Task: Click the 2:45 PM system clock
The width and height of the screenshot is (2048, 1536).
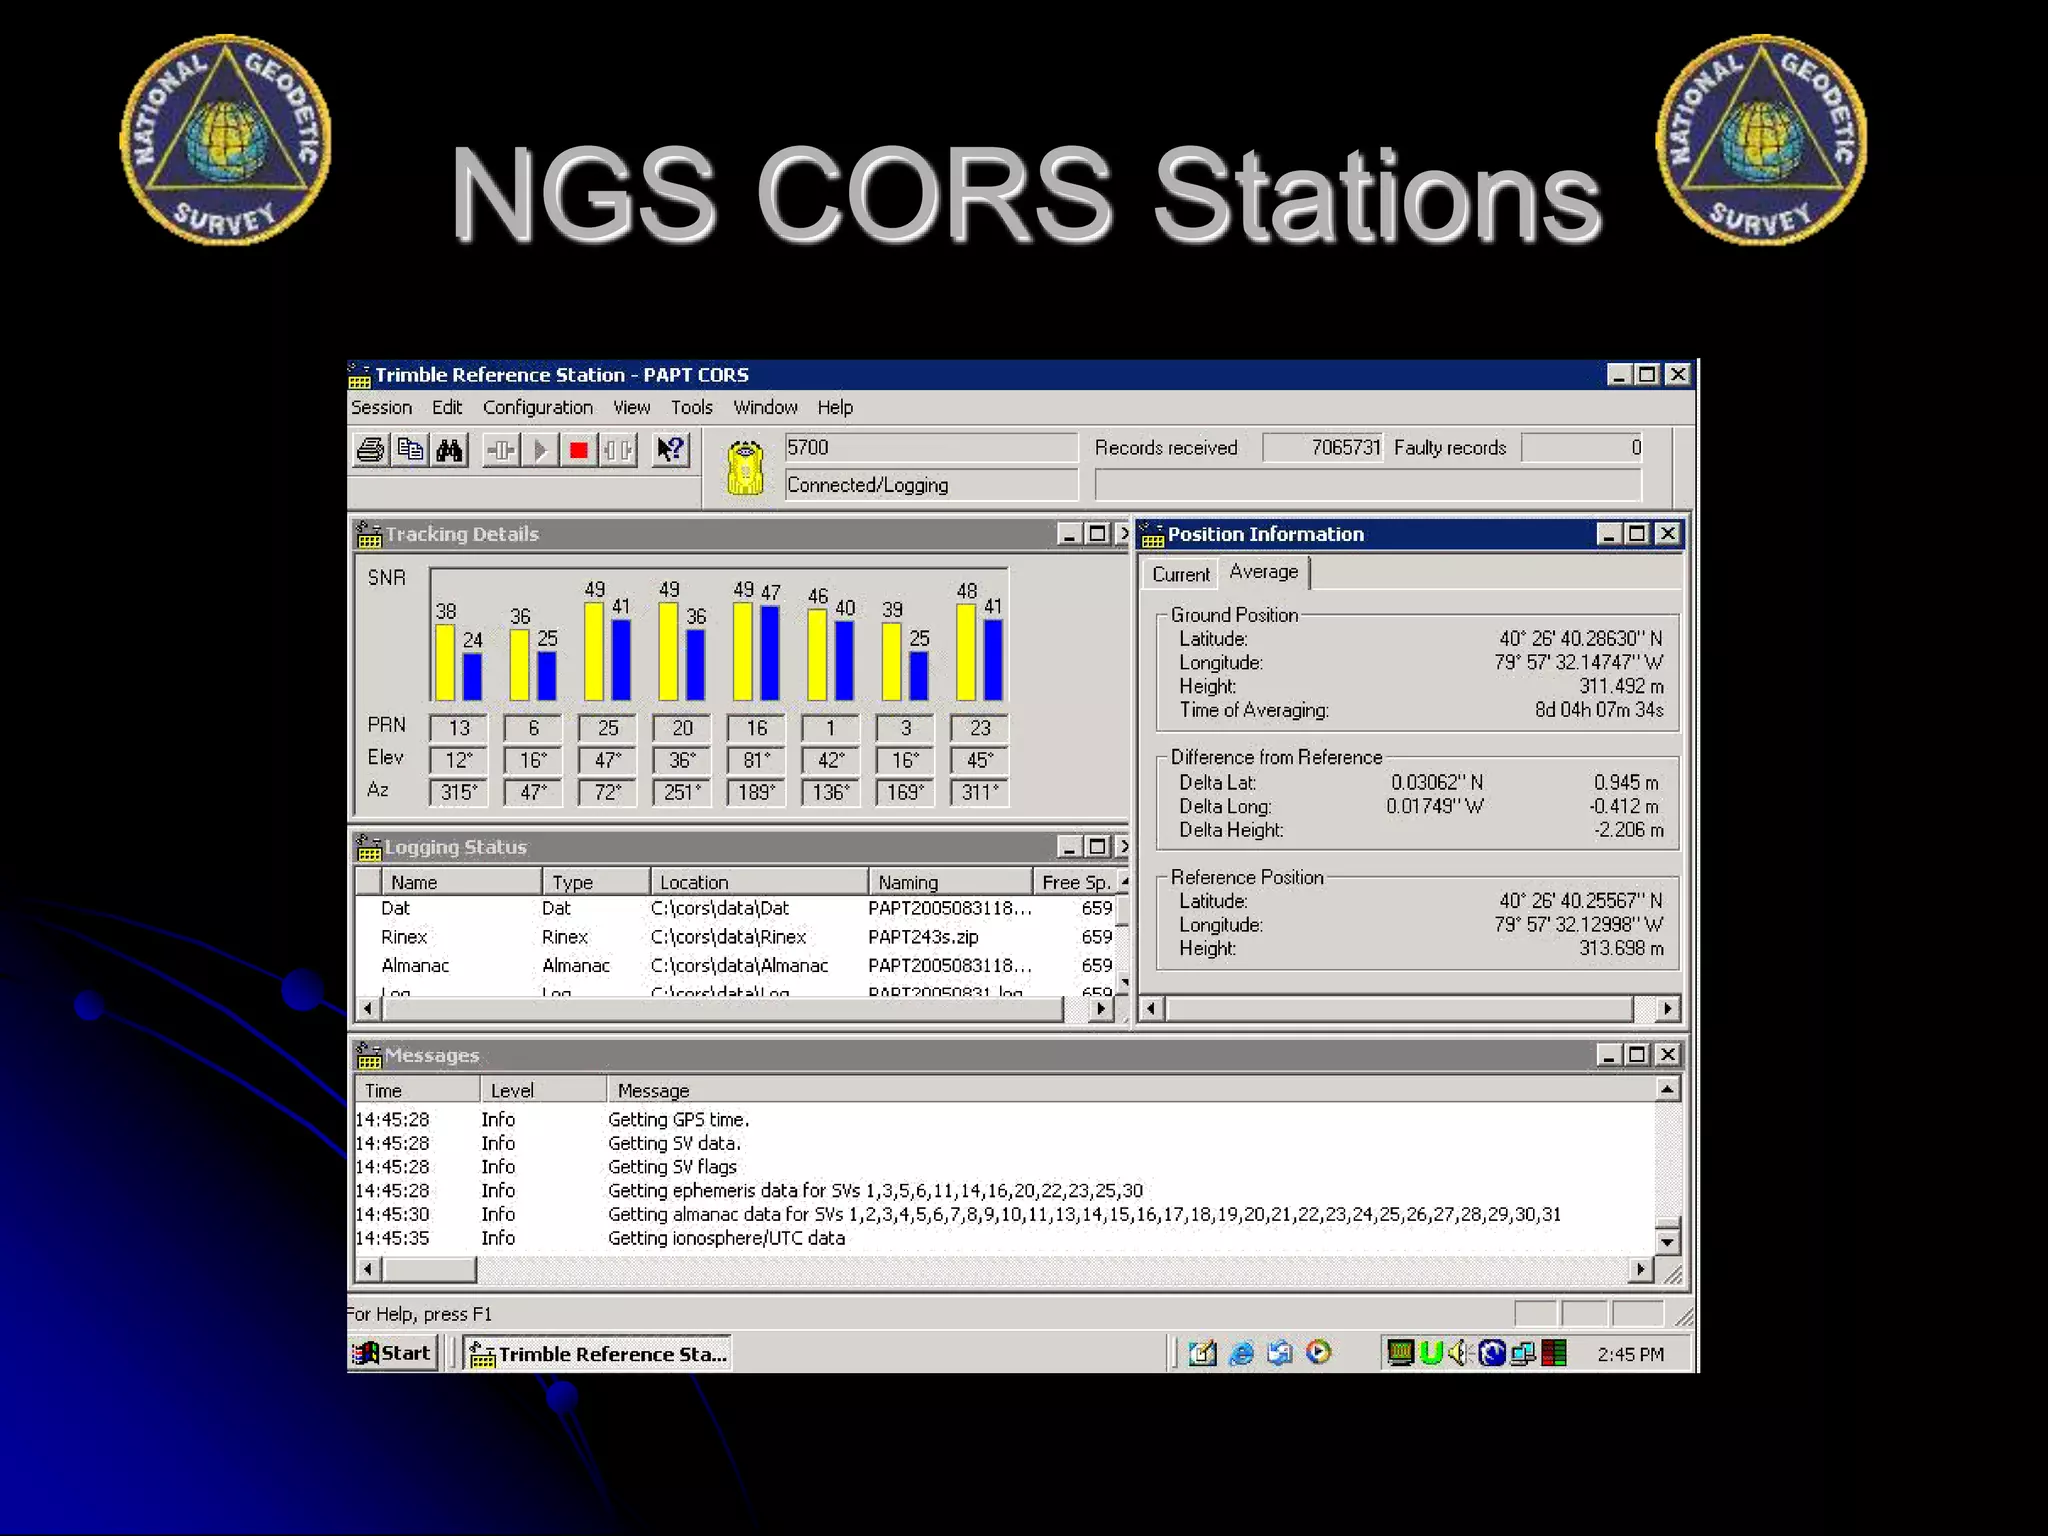Action: point(1630,1354)
